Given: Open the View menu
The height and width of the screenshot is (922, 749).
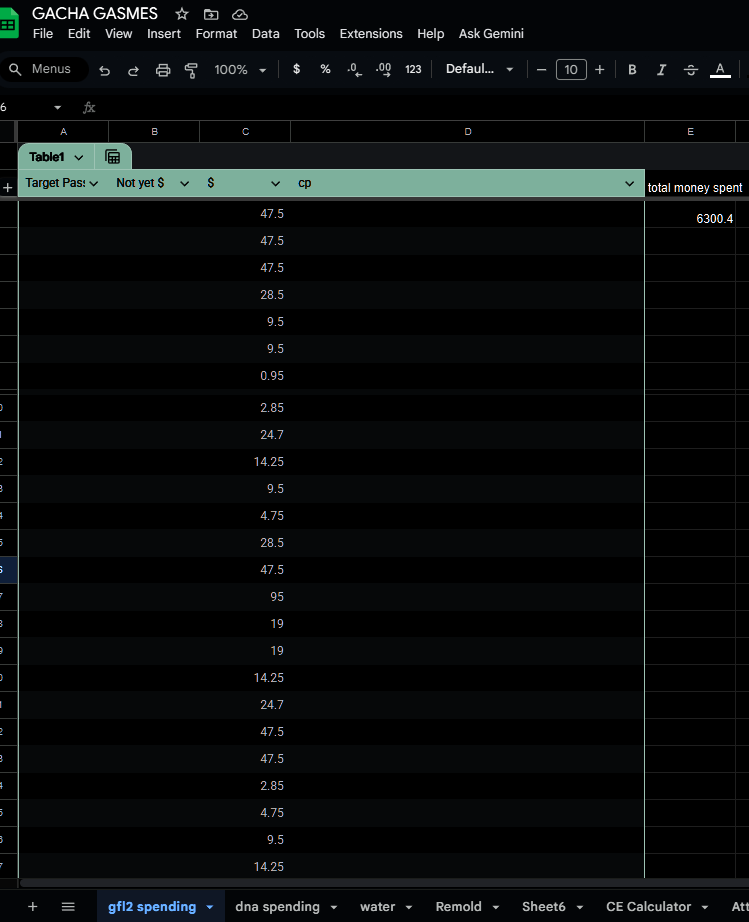Looking at the screenshot, I should tap(118, 34).
